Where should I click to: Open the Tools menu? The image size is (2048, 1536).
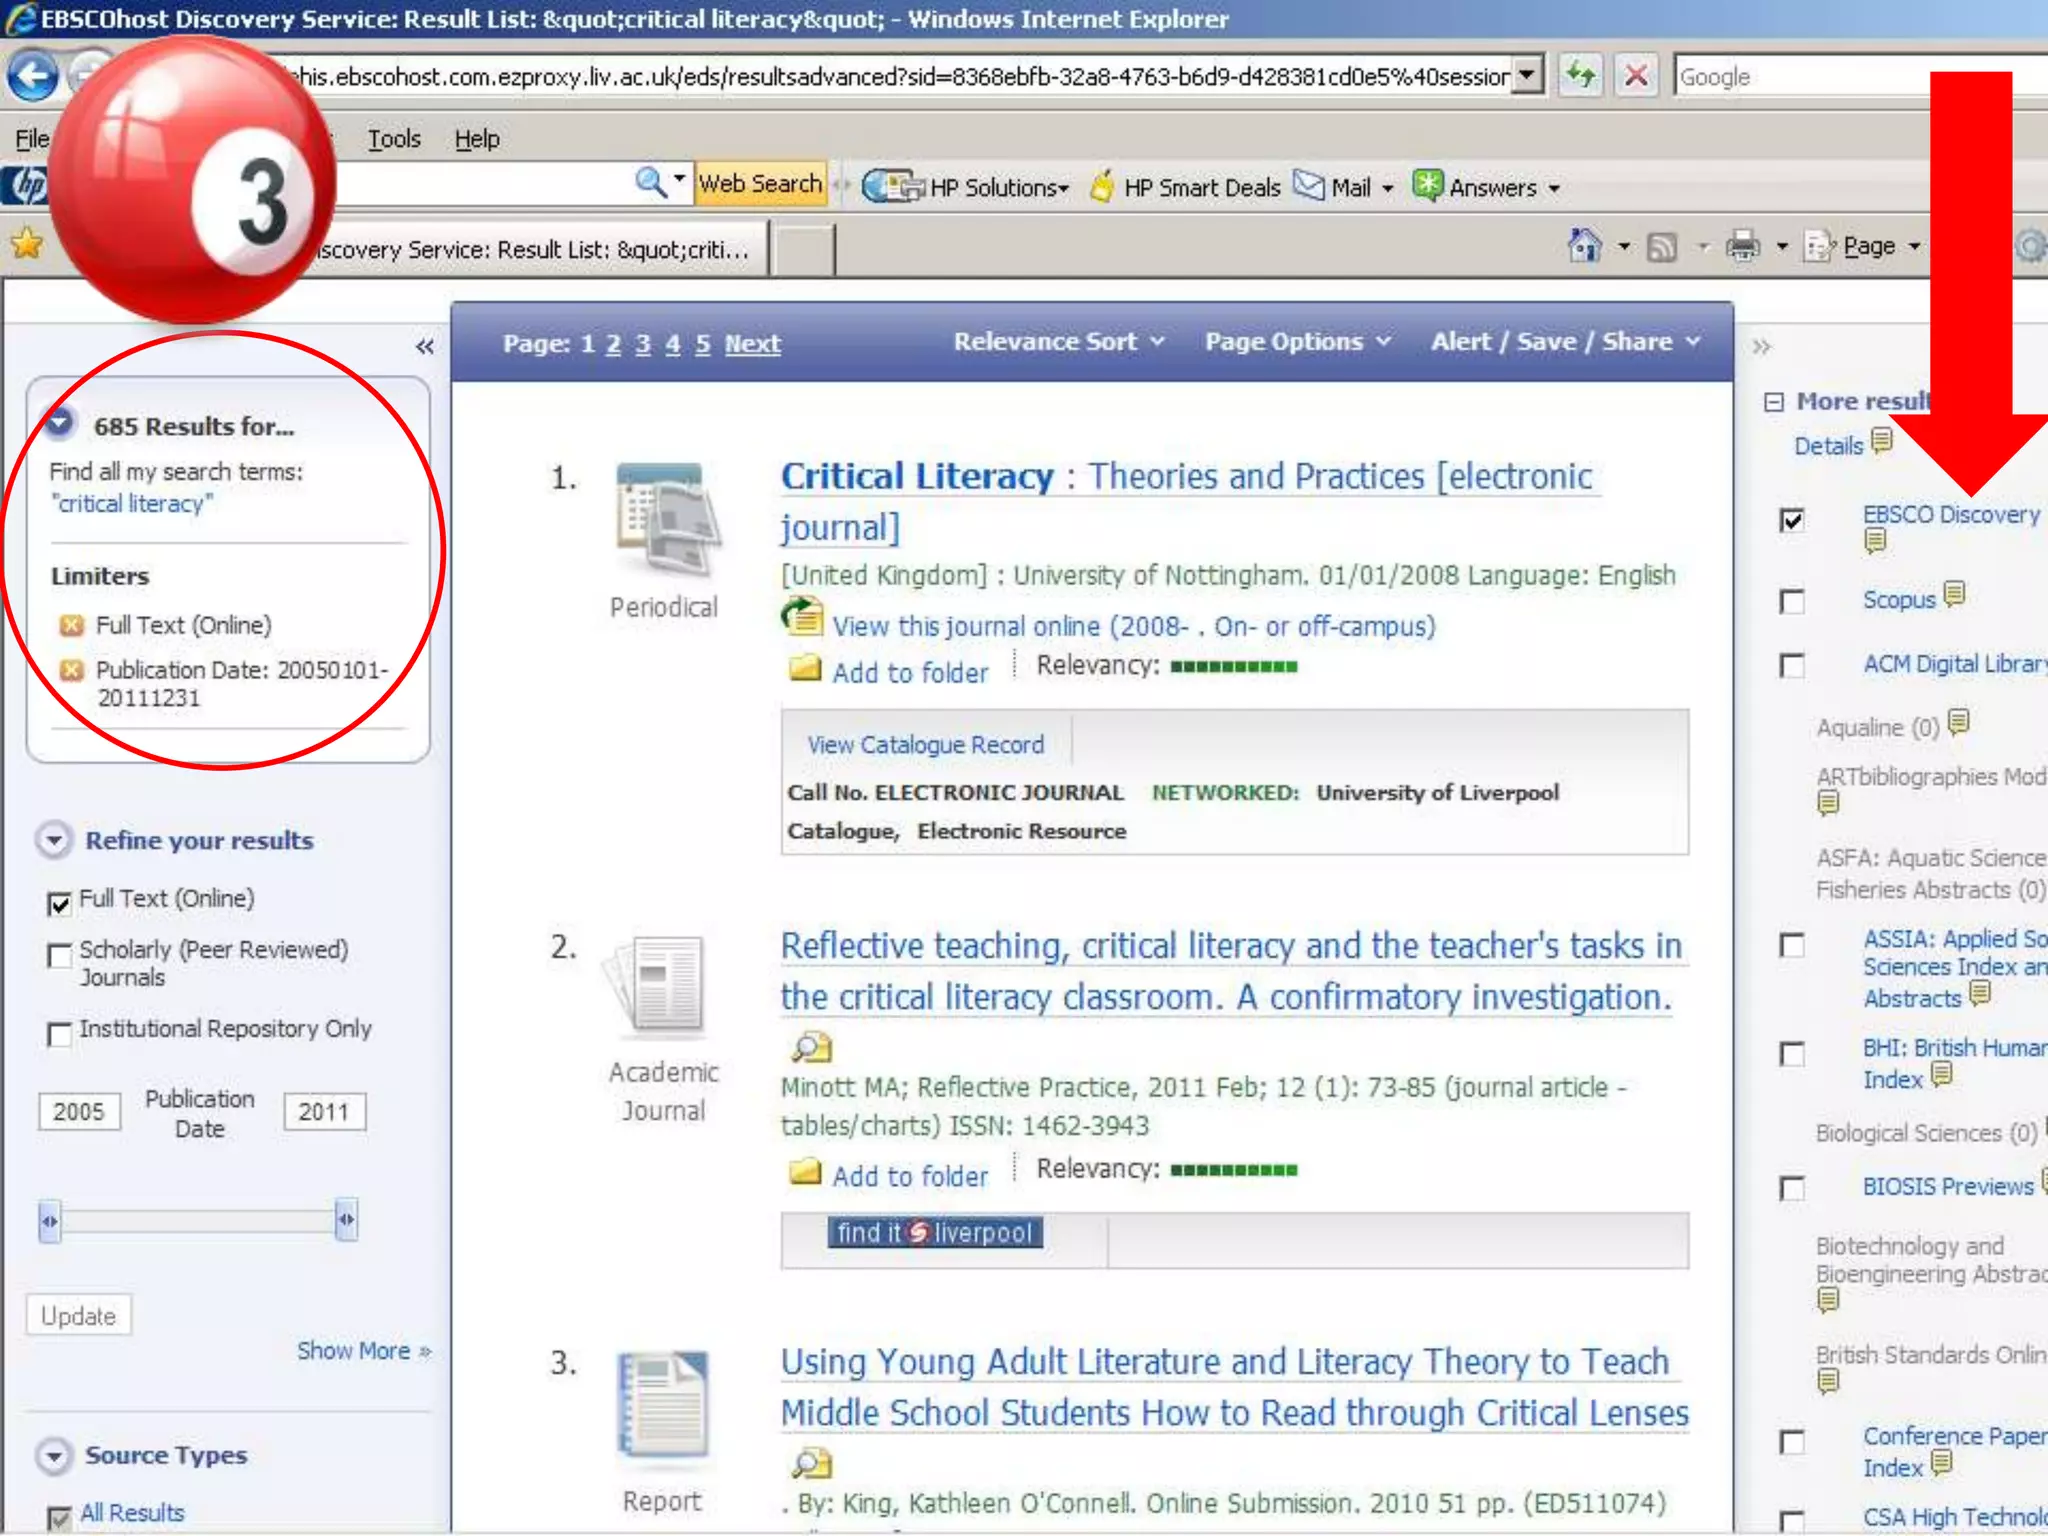coord(394,139)
